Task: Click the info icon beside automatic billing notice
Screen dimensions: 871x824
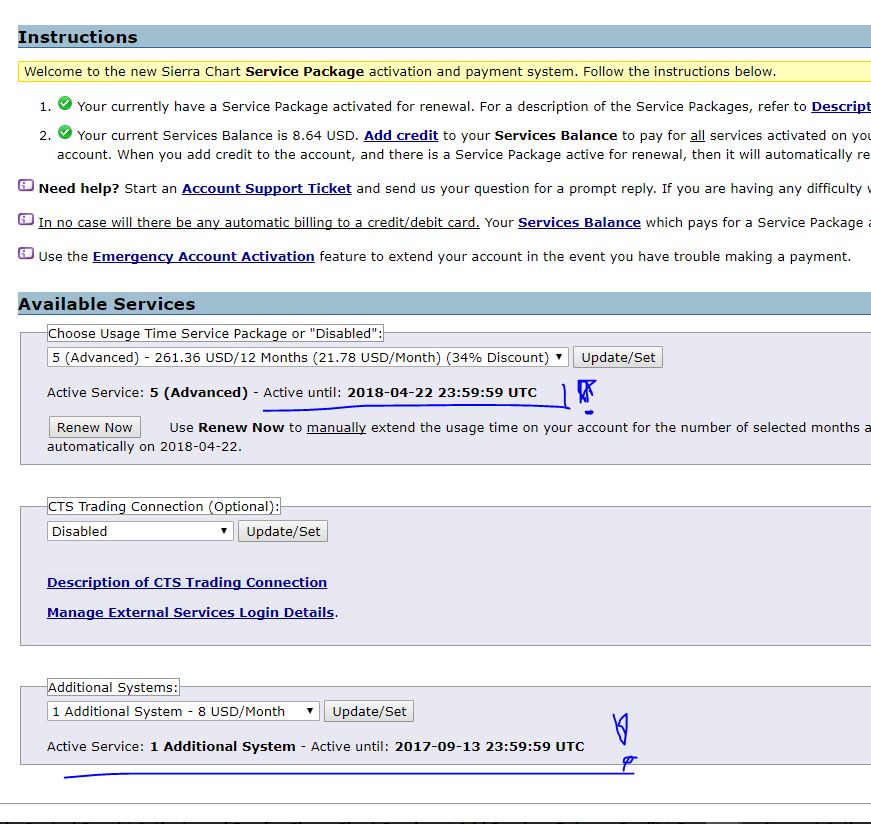Action: (26, 219)
